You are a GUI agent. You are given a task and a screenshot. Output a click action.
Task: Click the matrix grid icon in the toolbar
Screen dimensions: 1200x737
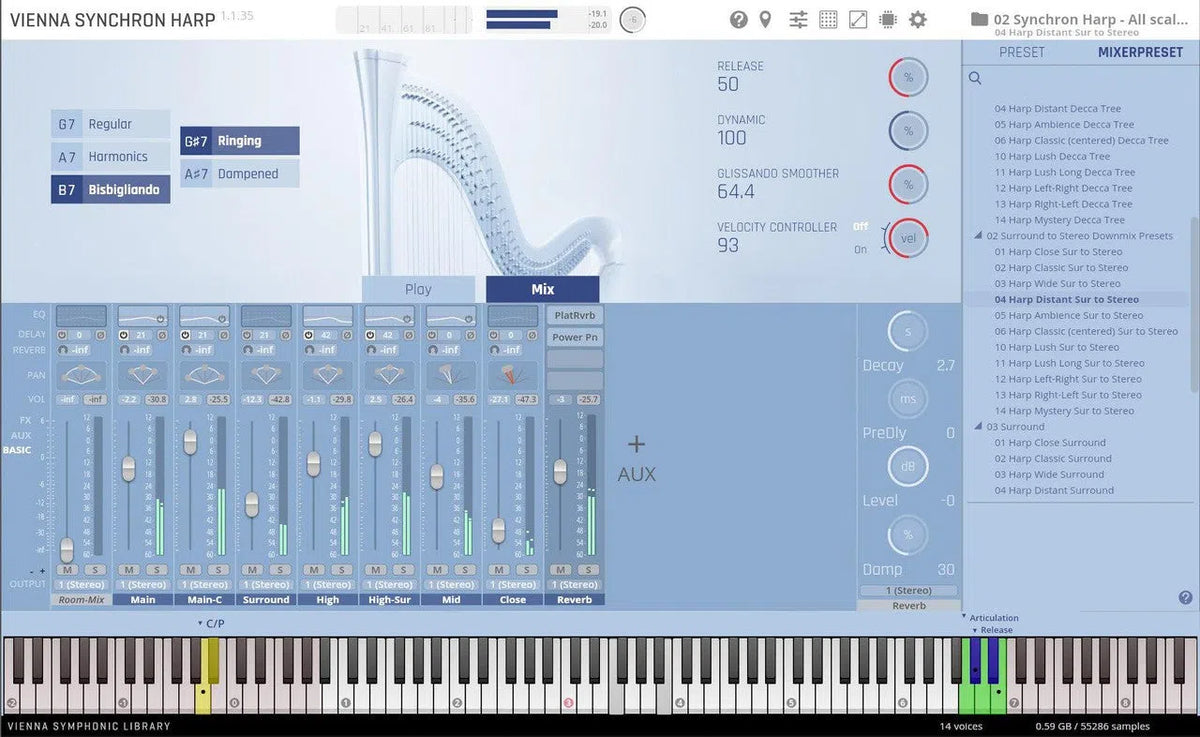coord(828,19)
